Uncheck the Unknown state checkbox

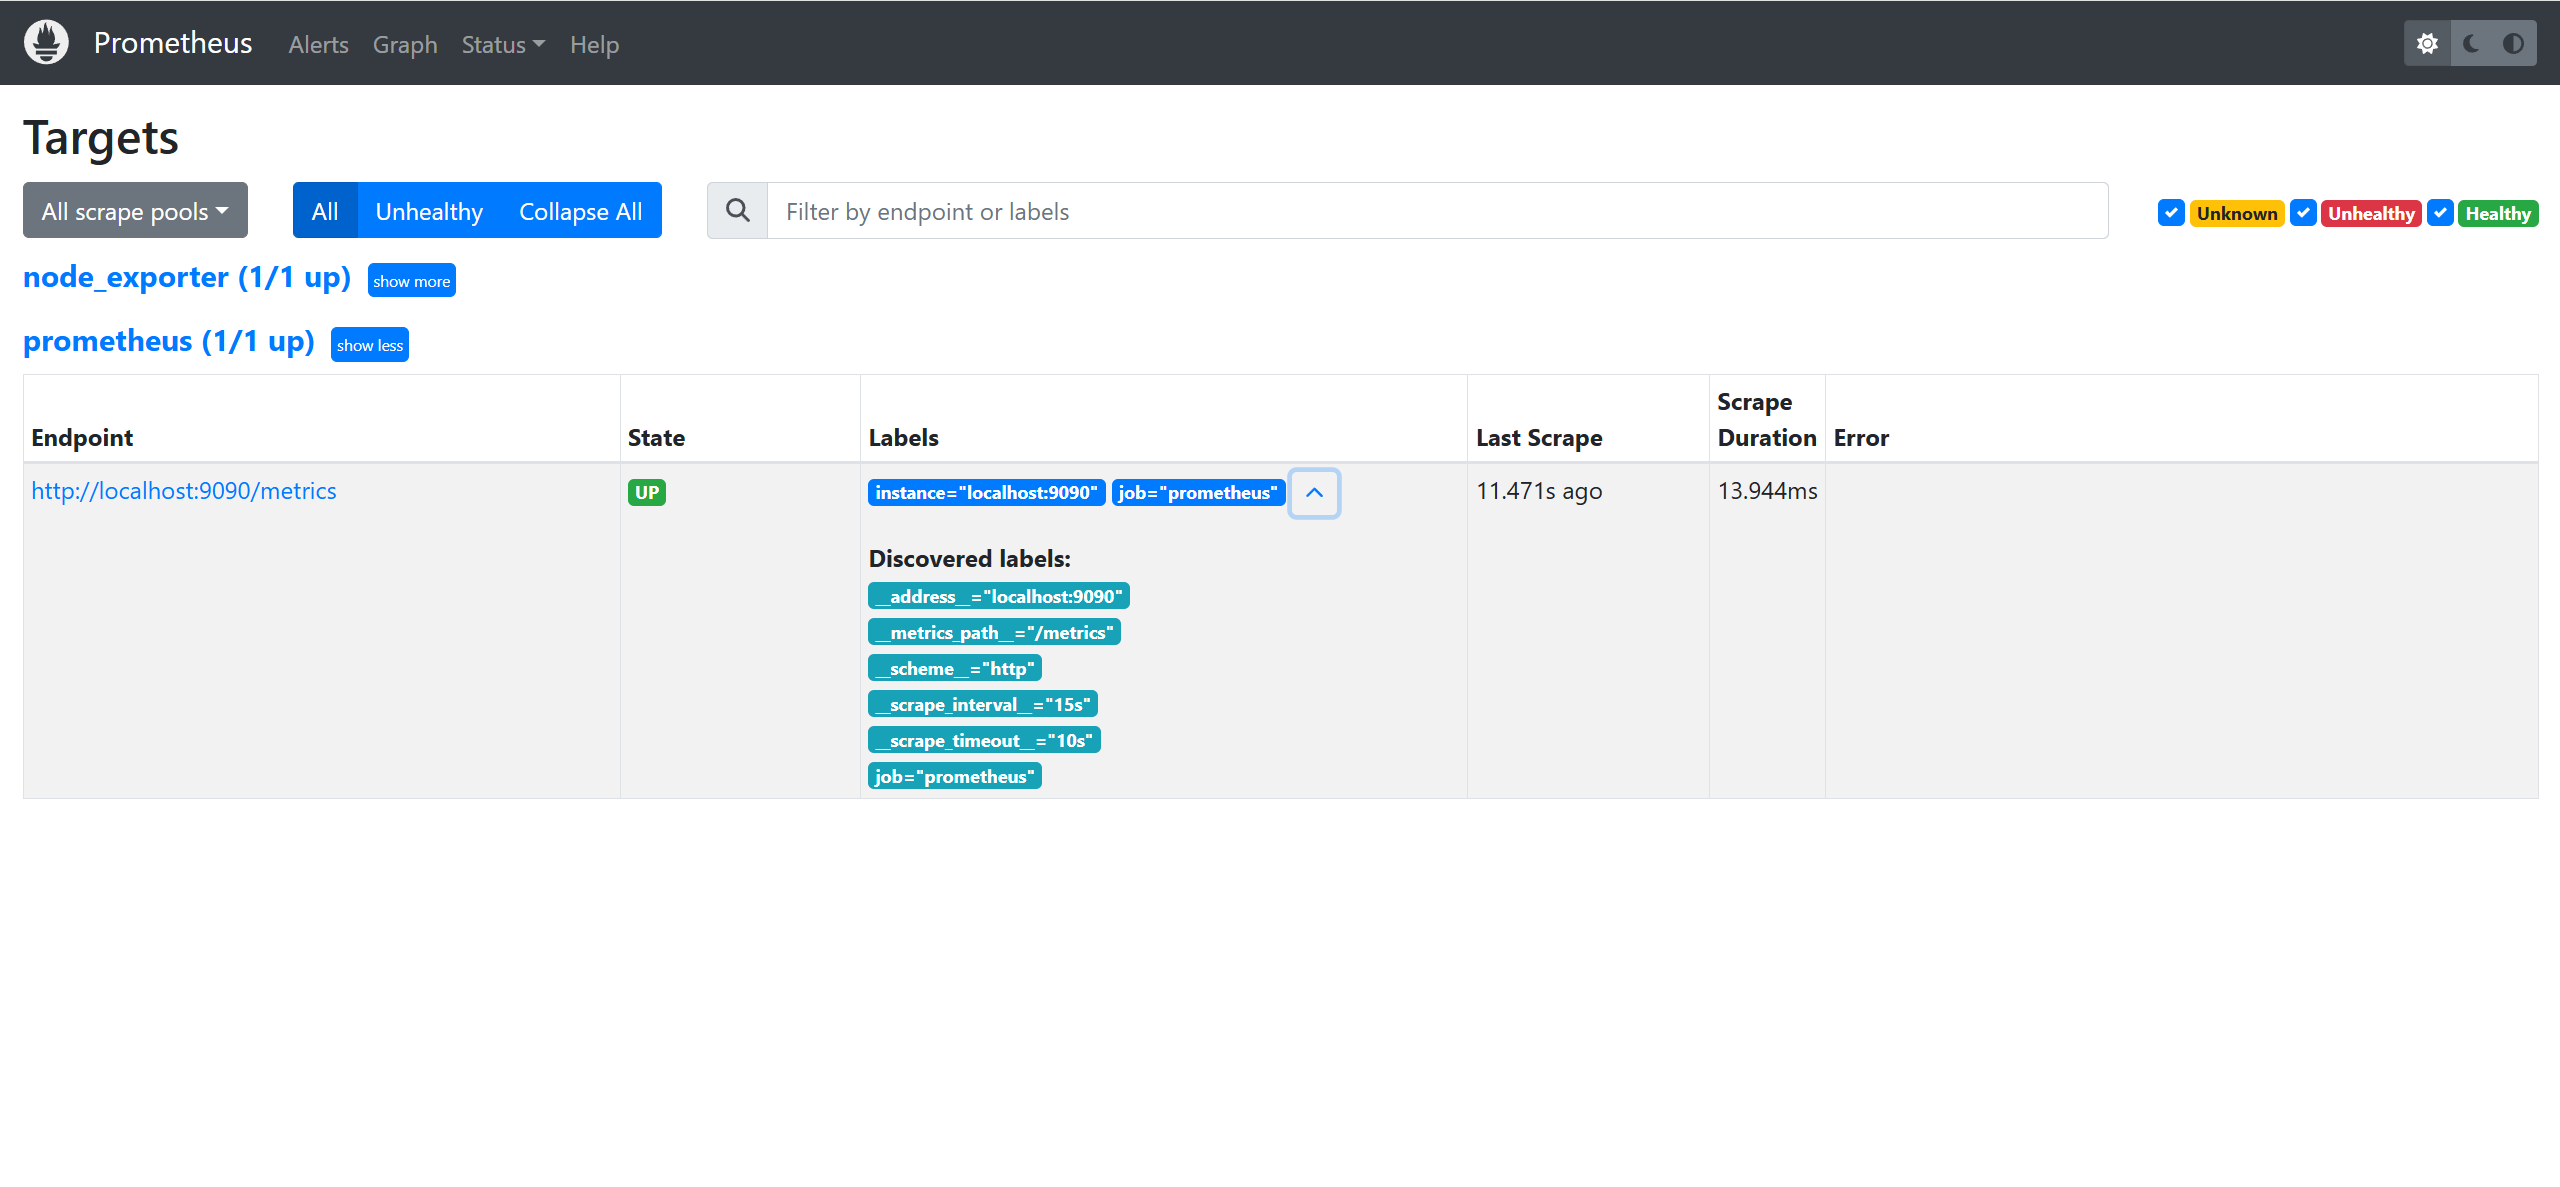(2170, 213)
